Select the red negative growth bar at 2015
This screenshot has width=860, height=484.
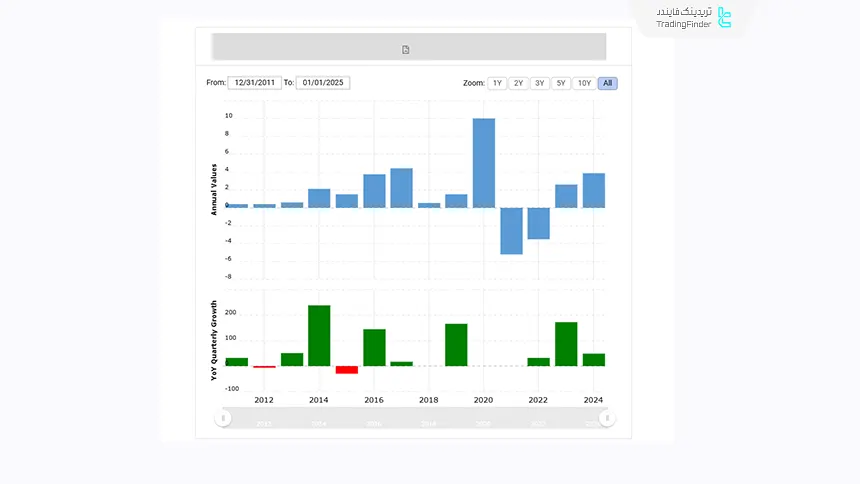pos(346,370)
